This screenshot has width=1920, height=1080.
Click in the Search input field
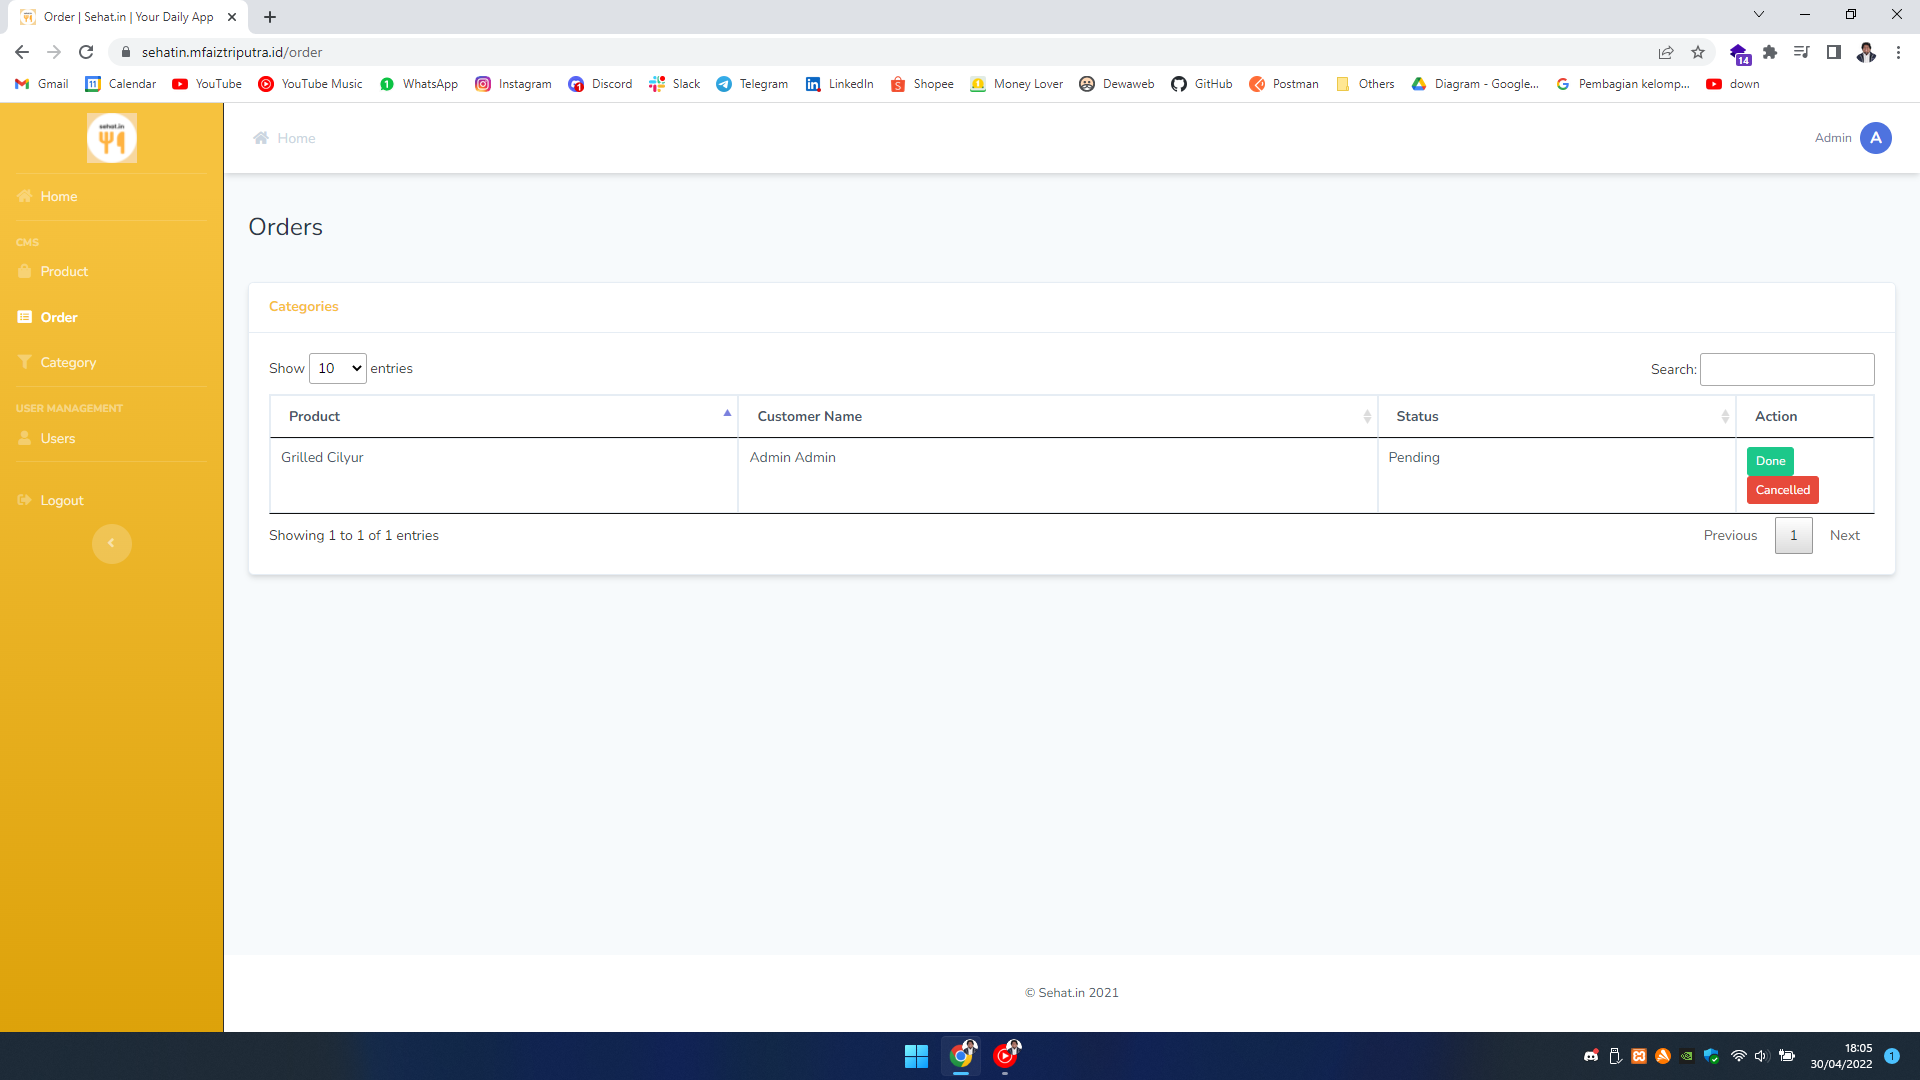[1786, 369]
